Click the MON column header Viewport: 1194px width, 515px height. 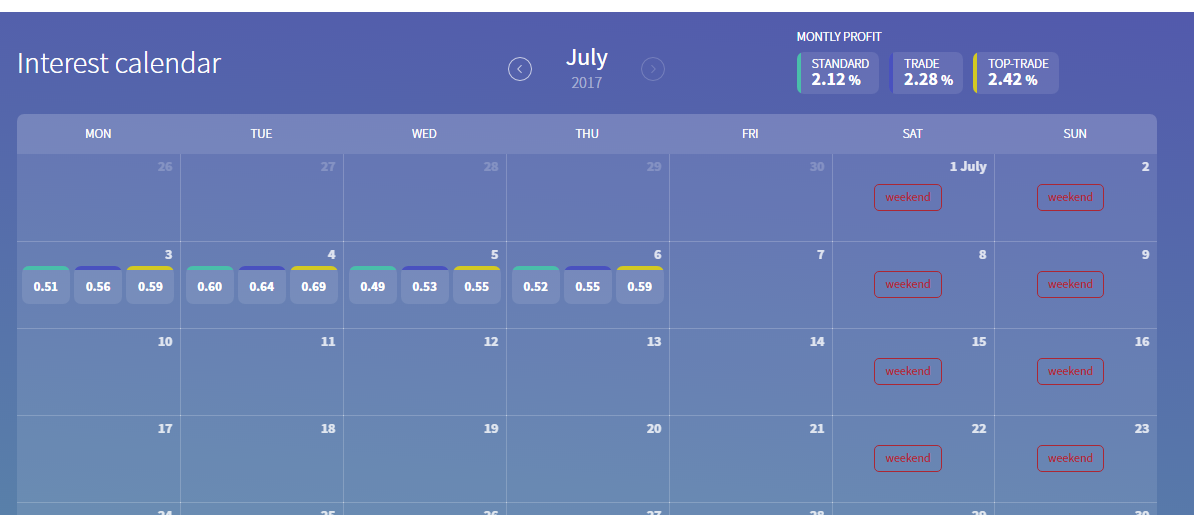click(x=98, y=134)
